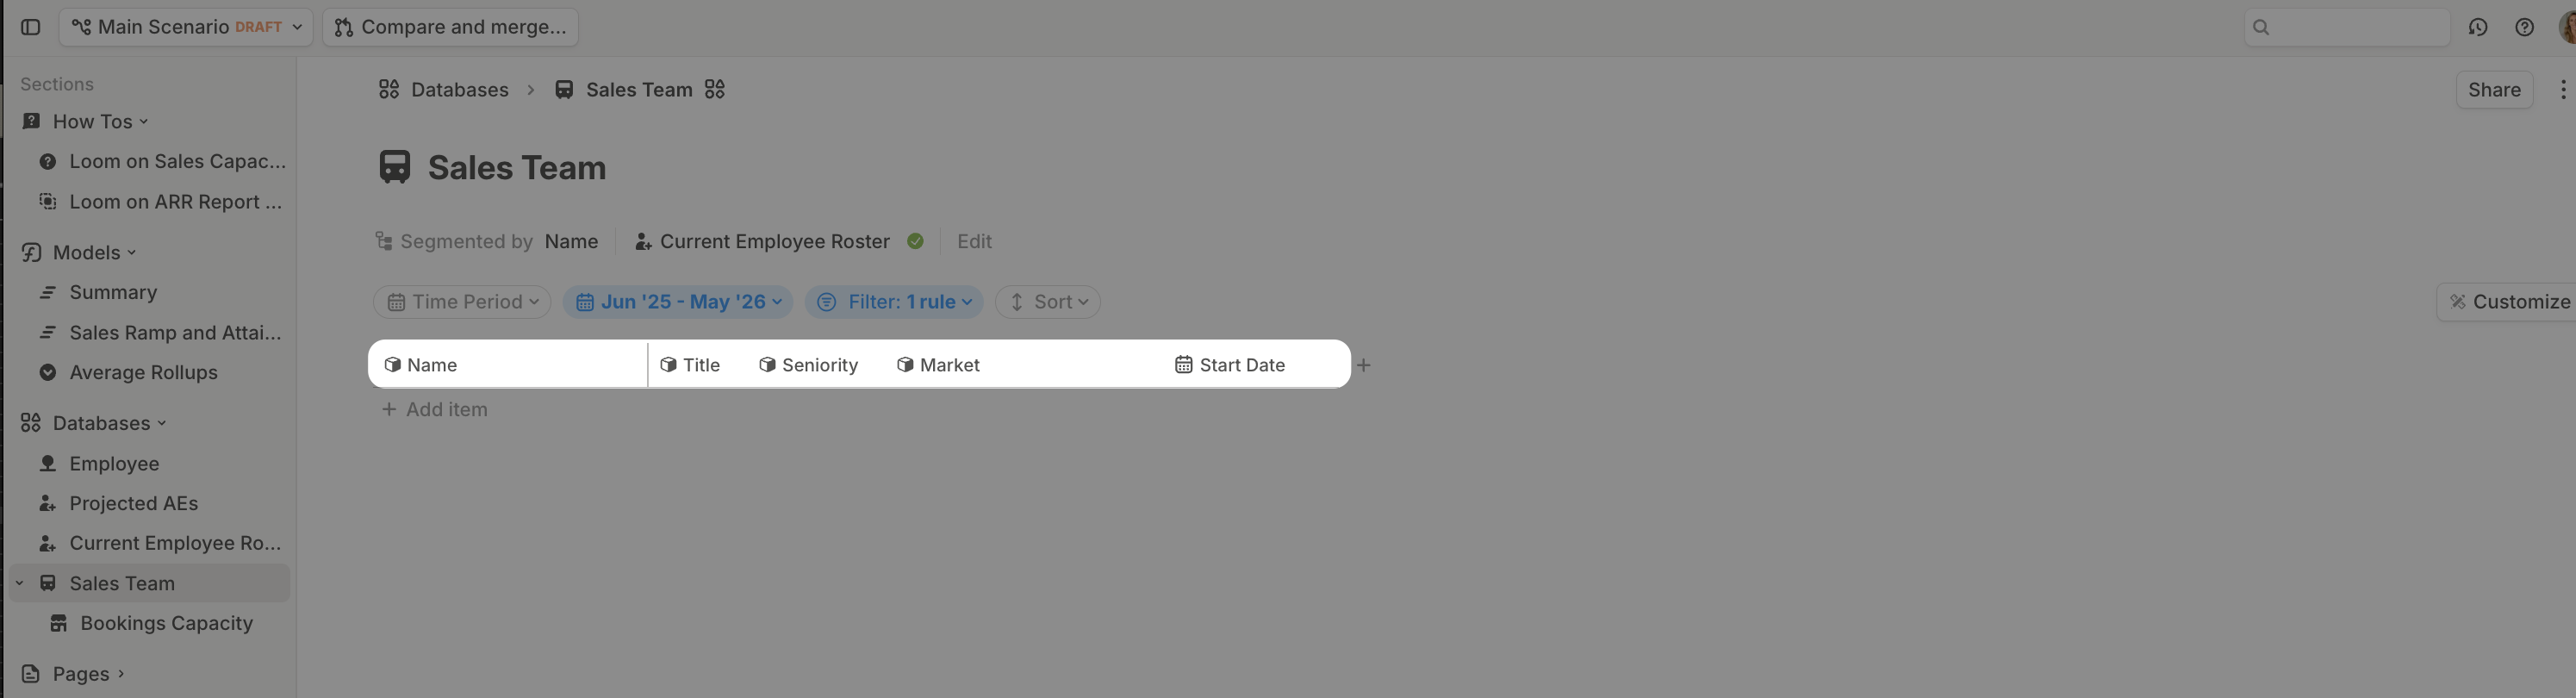Open the Filter: 1 rule dropdown
This screenshot has height=698, width=2576.
tap(894, 302)
